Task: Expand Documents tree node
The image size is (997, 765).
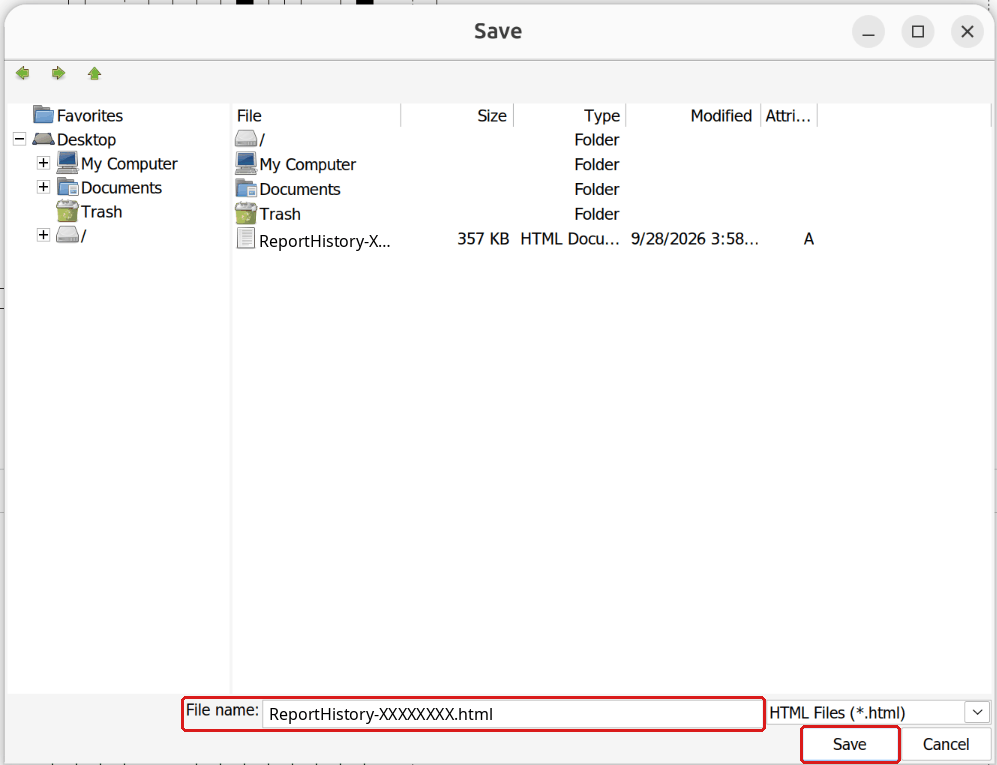Action: (43, 187)
